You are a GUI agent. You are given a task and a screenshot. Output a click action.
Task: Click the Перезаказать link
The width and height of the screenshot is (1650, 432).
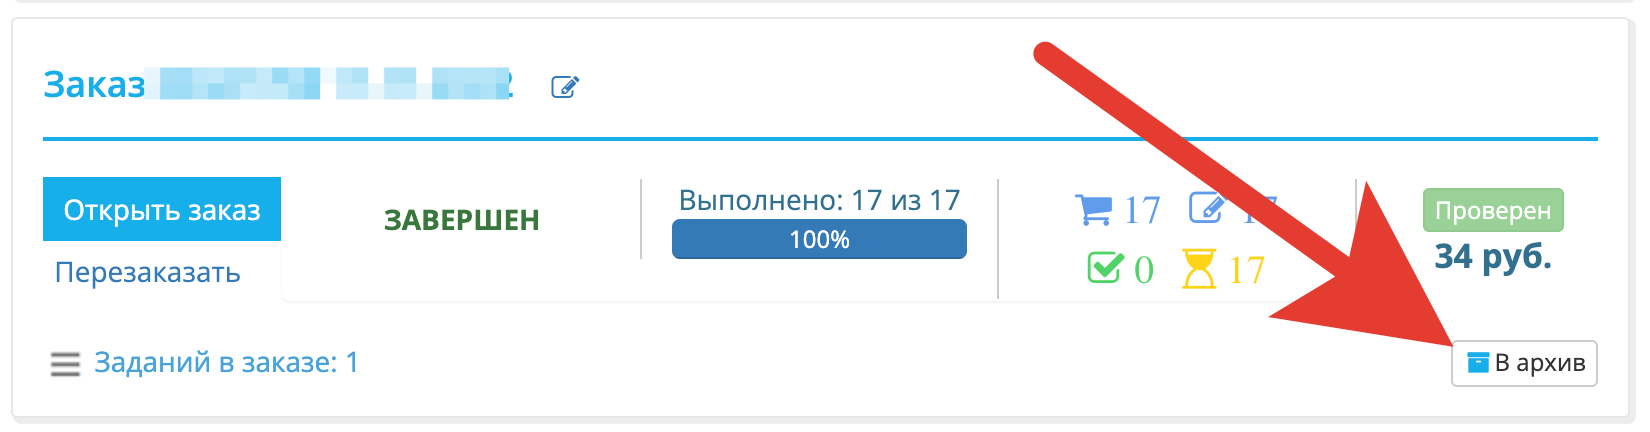pos(147,272)
